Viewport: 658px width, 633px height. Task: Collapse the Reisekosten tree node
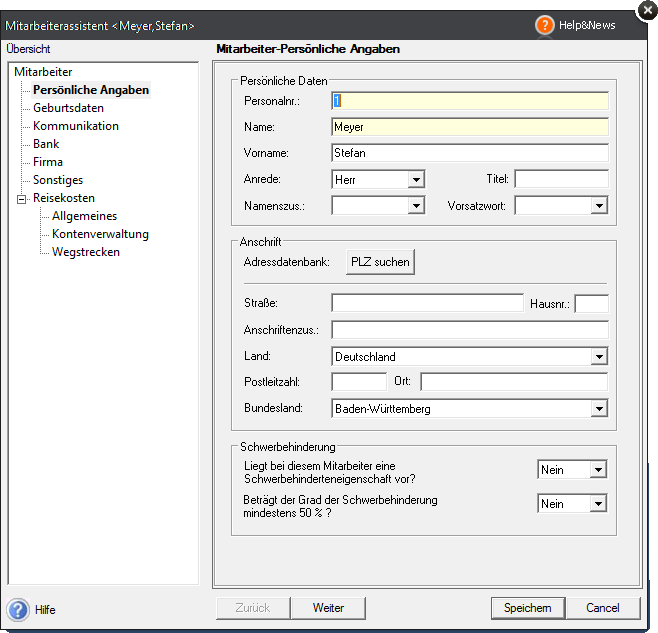(x=21, y=199)
